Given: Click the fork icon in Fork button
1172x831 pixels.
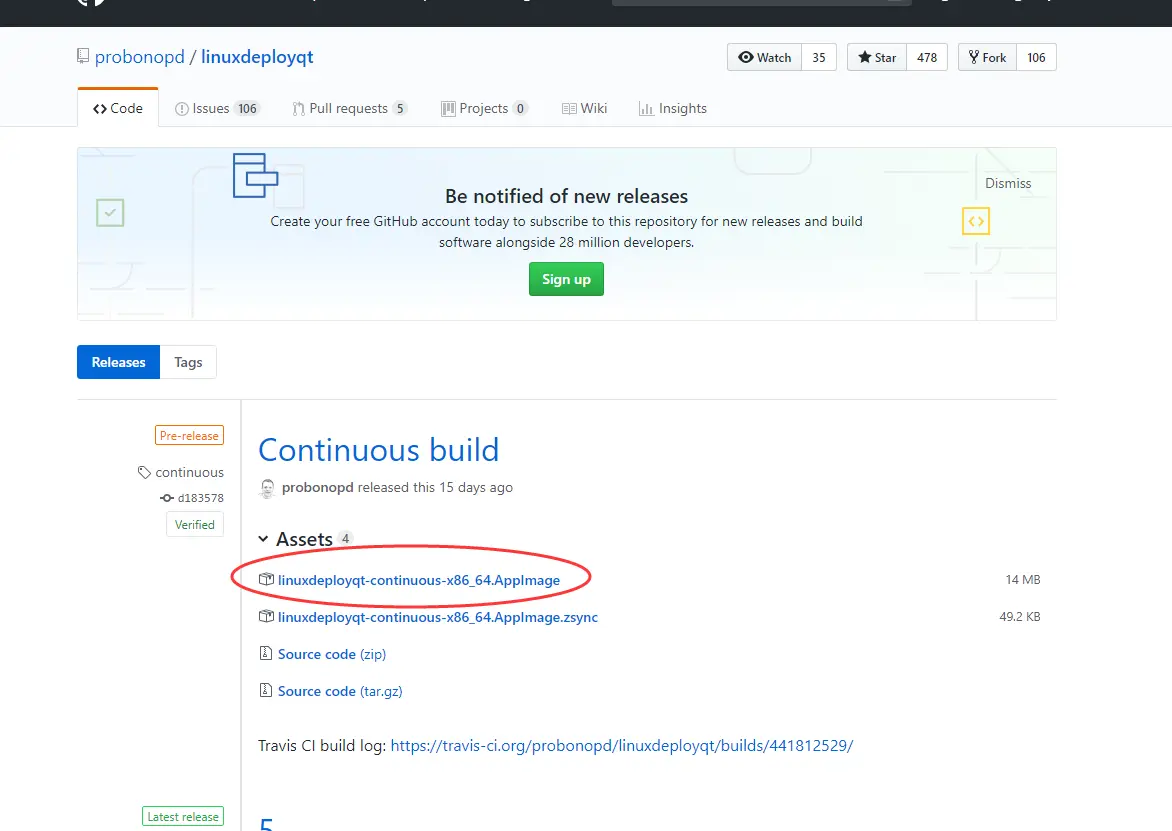Looking at the screenshot, I should pyautogui.click(x=973, y=57).
